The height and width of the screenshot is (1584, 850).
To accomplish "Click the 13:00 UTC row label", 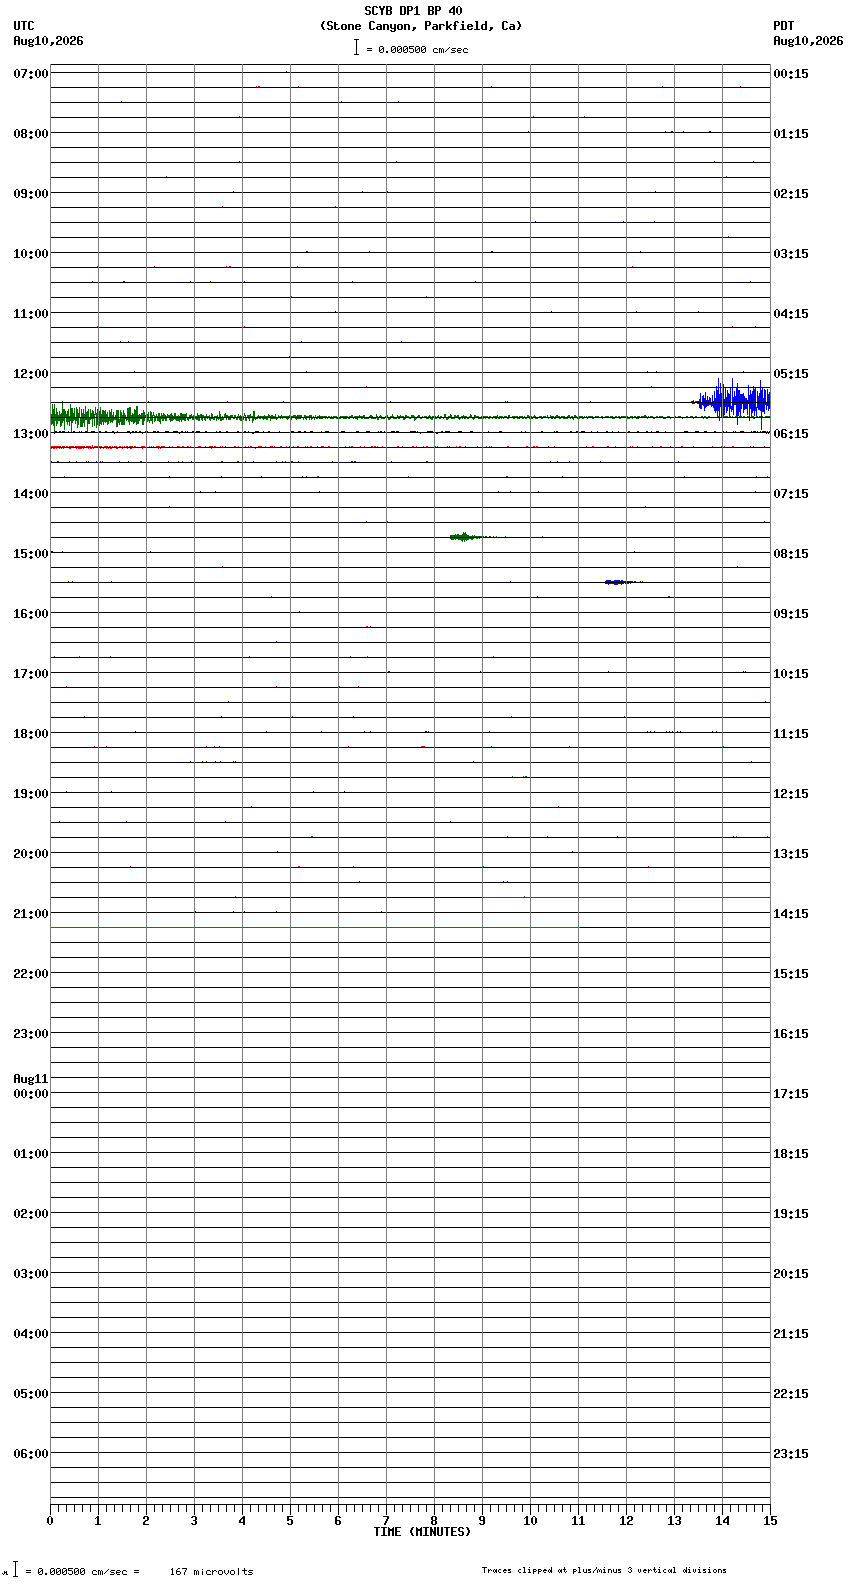I will click(x=31, y=434).
